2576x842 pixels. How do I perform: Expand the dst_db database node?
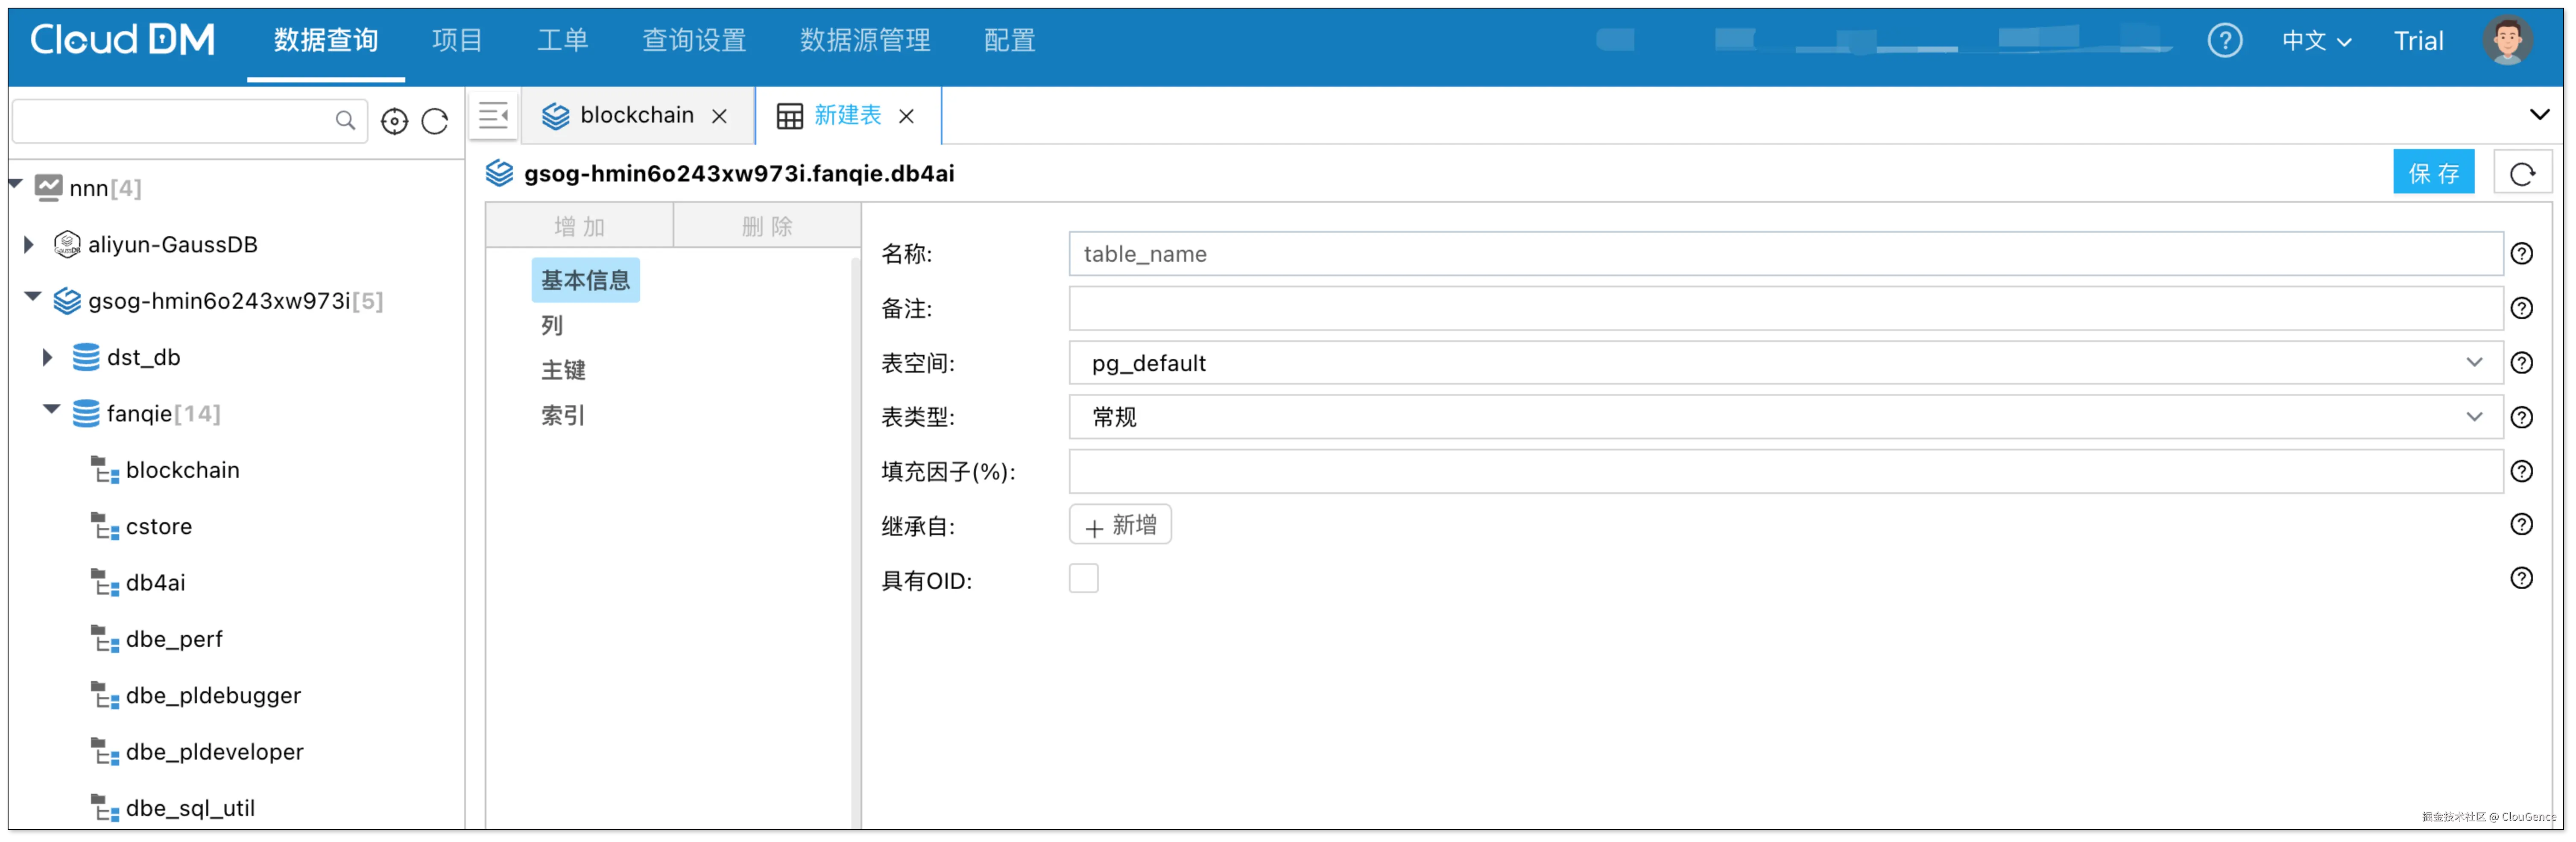tap(46, 357)
